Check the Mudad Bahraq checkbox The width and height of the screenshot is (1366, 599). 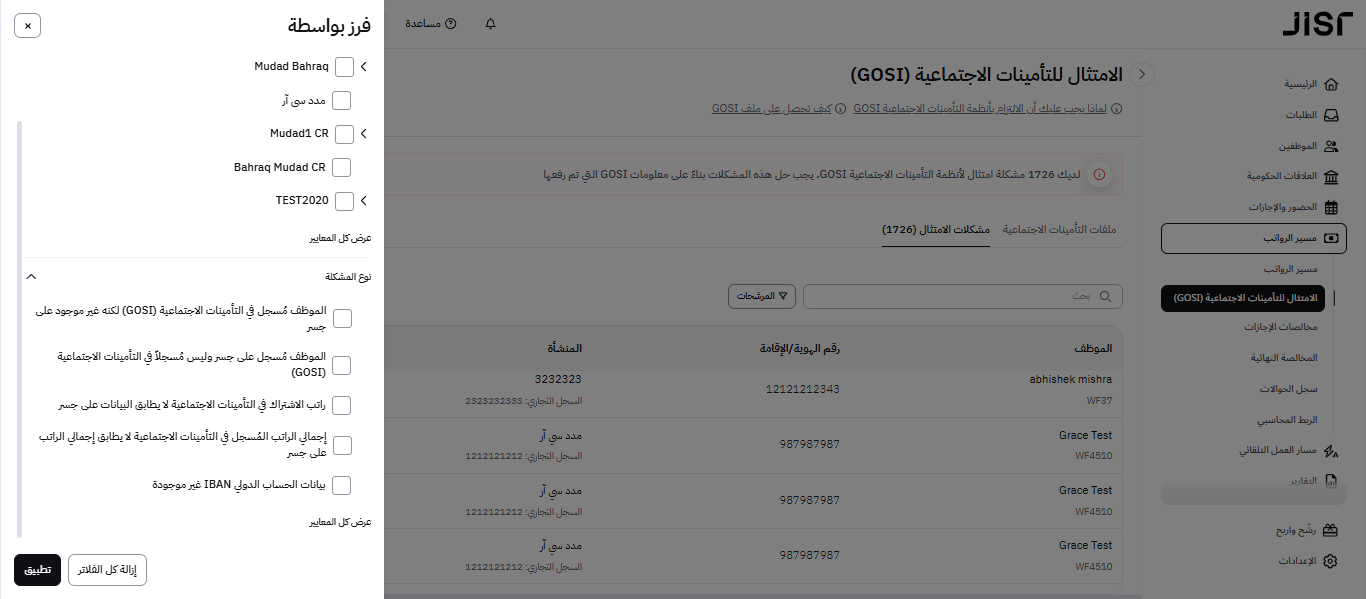click(x=344, y=67)
